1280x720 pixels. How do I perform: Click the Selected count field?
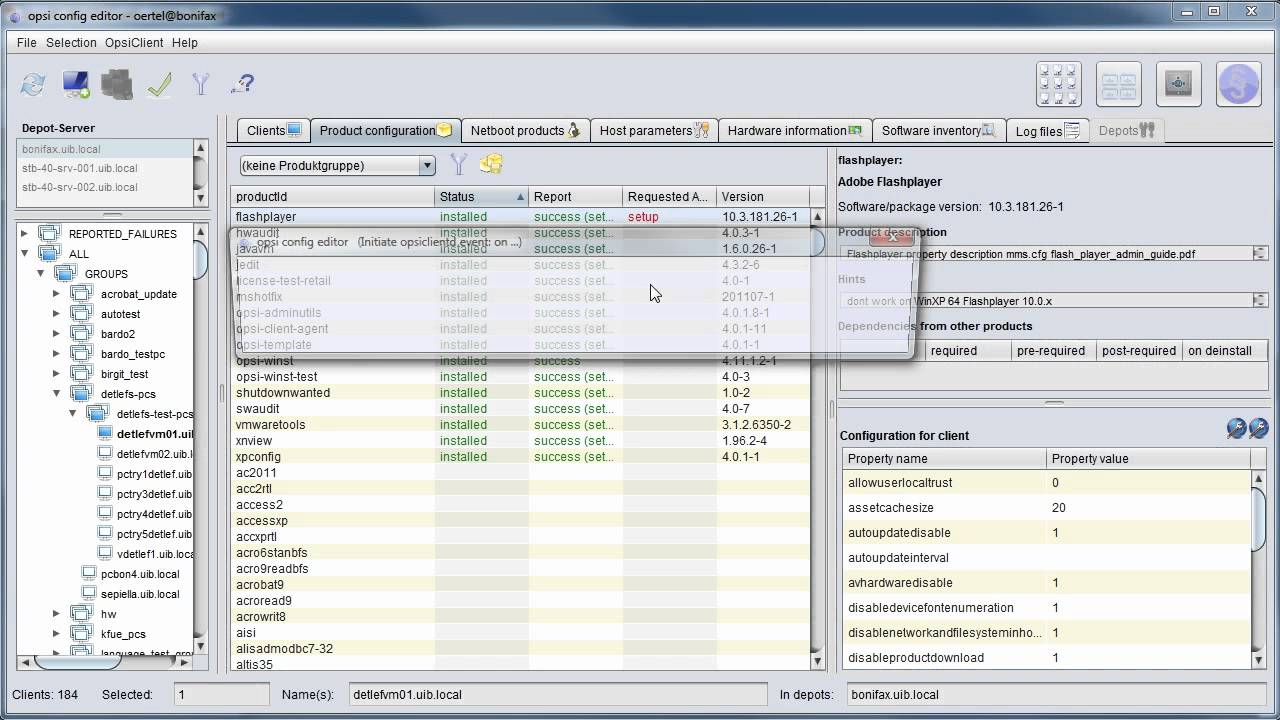[x=221, y=694]
